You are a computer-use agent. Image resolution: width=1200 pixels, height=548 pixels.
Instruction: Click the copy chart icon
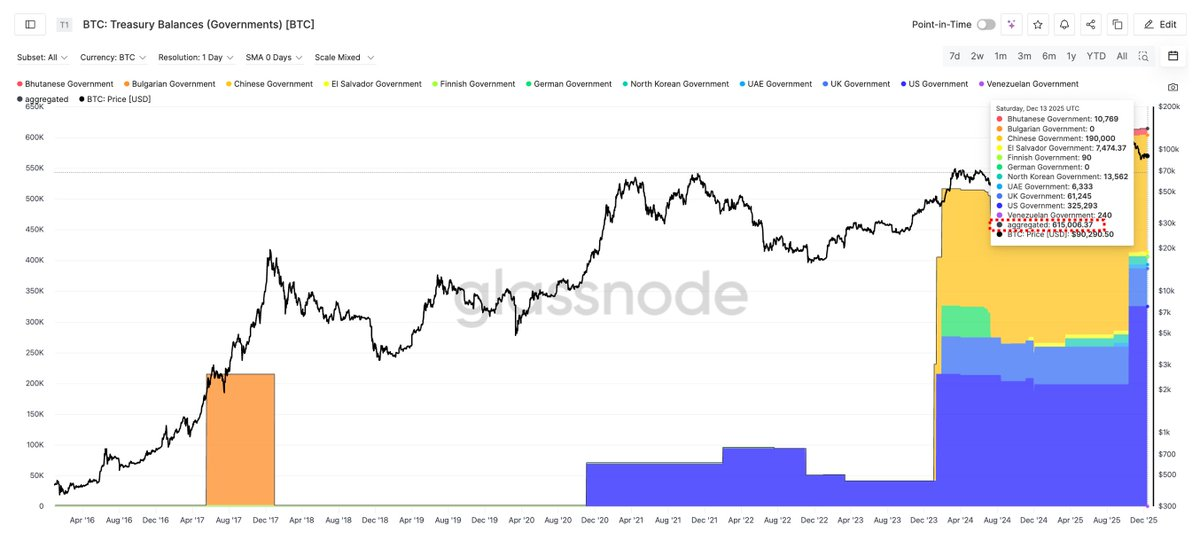(1117, 24)
